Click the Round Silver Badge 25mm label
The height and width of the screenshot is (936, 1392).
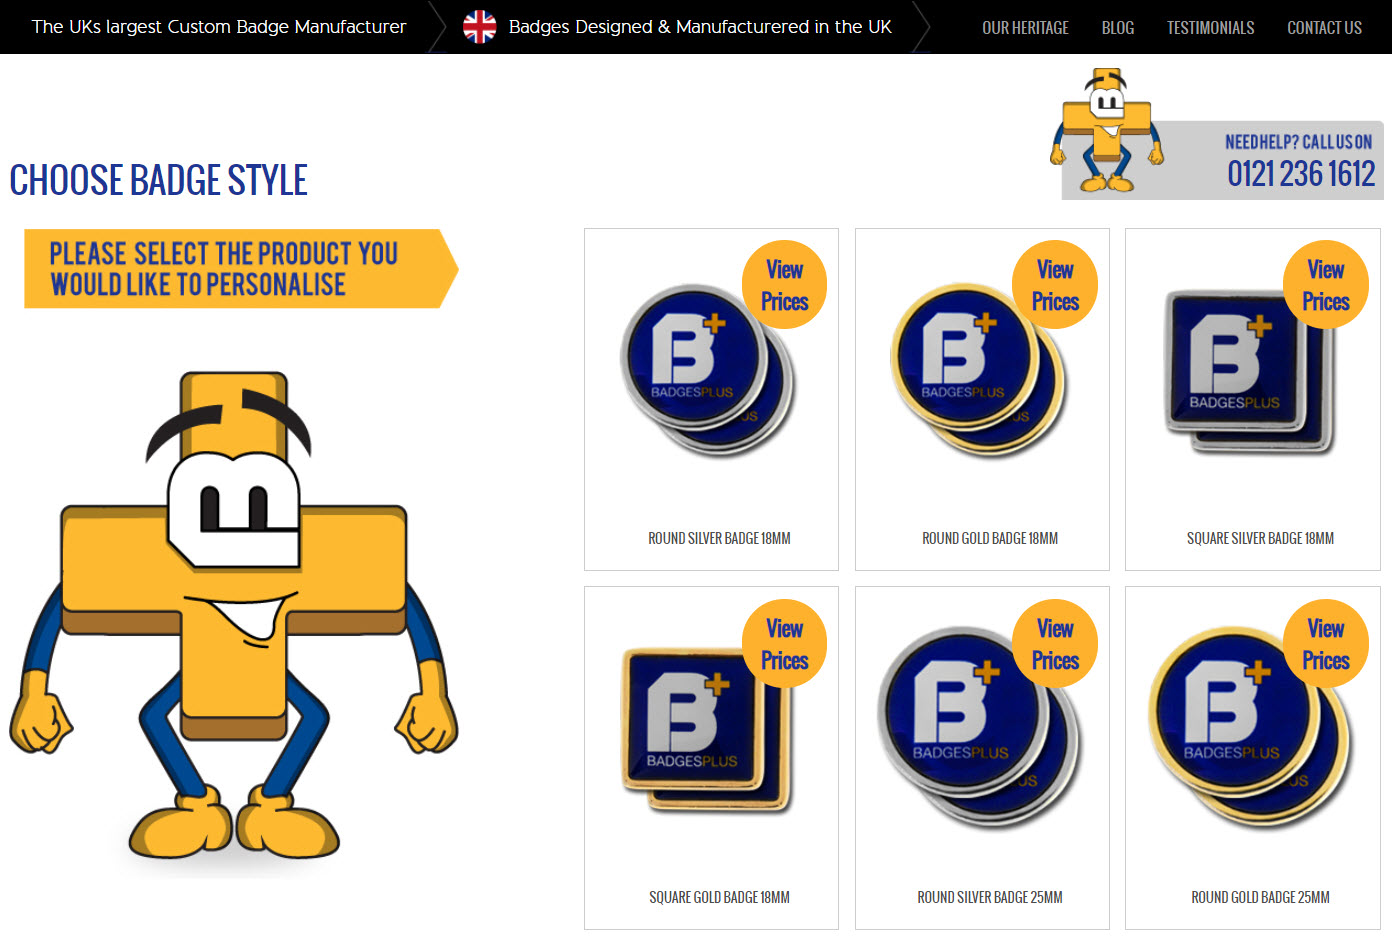tap(990, 897)
